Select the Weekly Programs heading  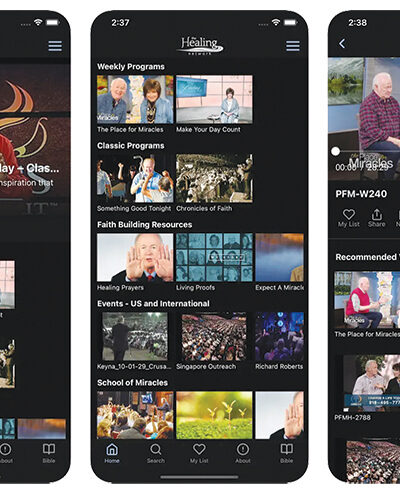pos(131,67)
